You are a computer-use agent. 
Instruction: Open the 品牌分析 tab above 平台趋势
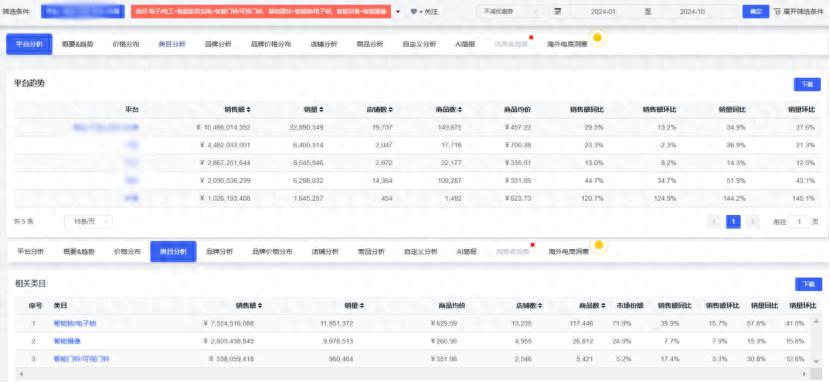pos(218,44)
